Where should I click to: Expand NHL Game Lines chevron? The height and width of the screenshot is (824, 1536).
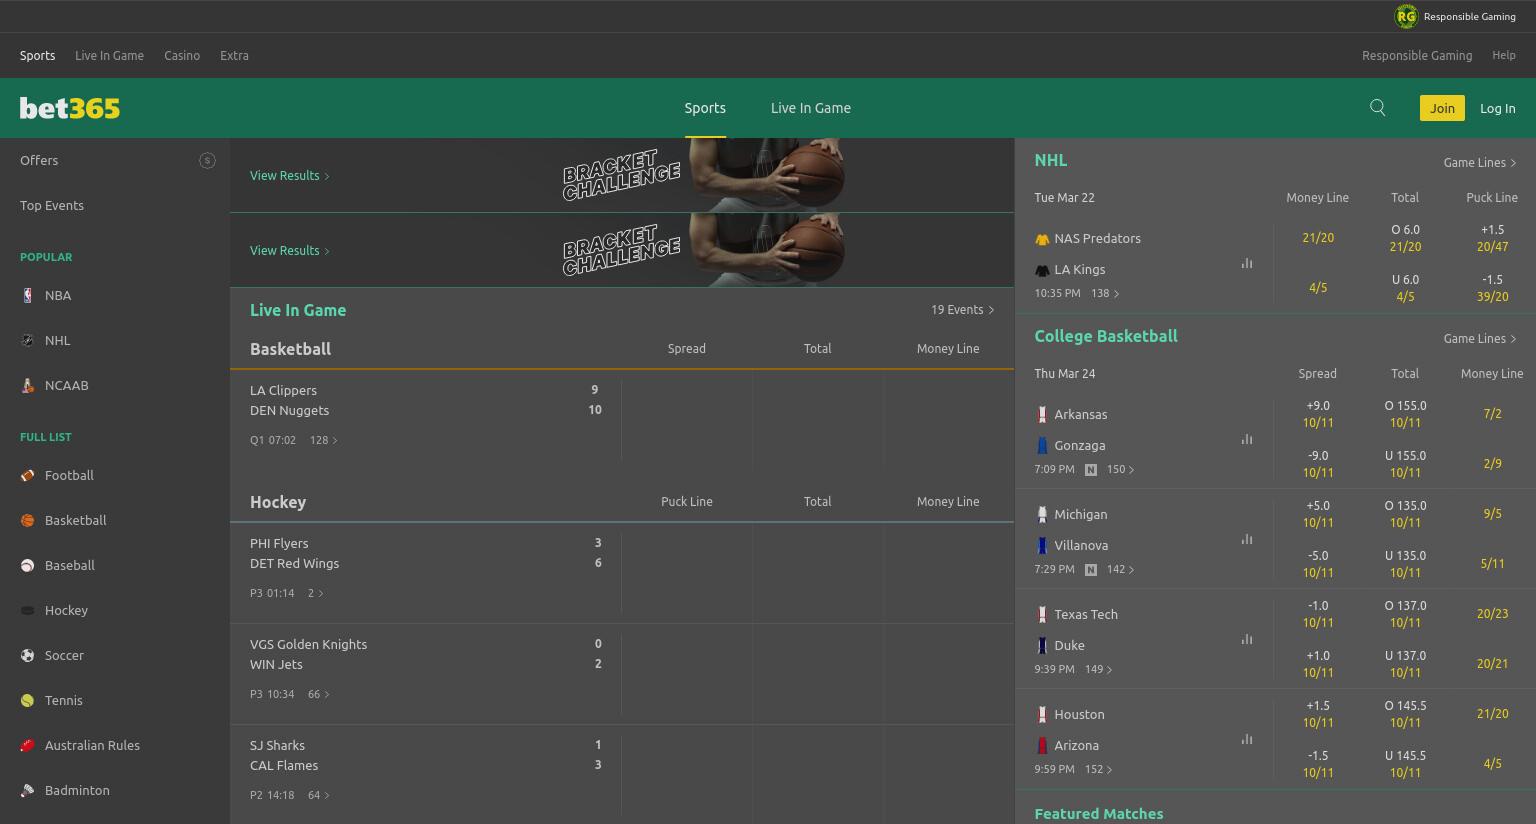coord(1513,162)
